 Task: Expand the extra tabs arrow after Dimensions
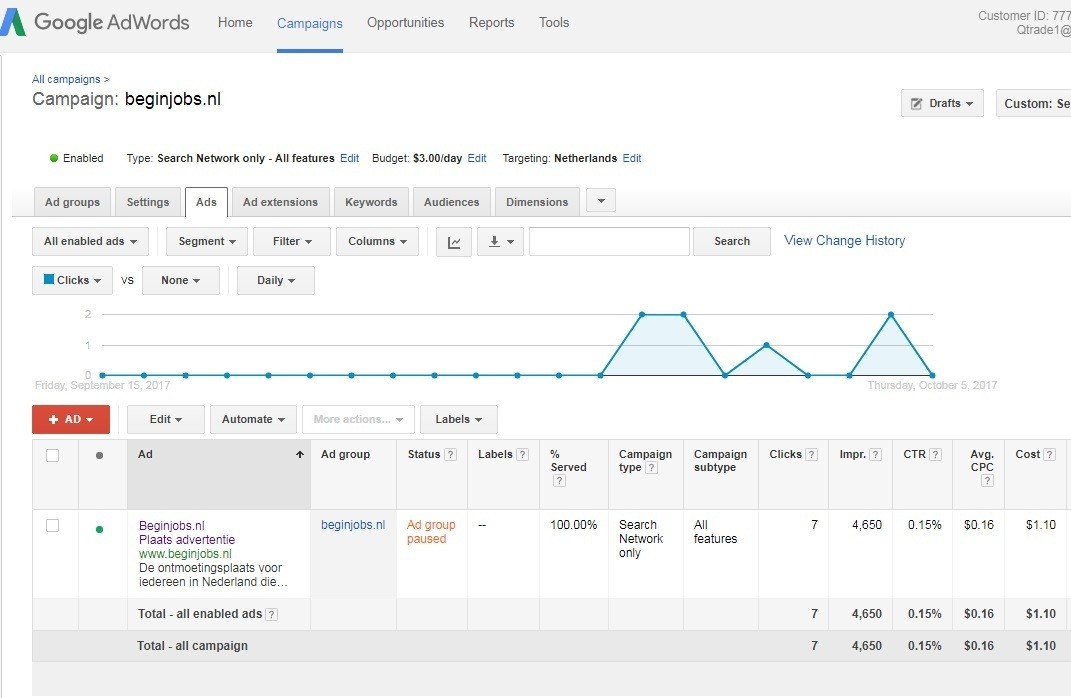[x=600, y=201]
